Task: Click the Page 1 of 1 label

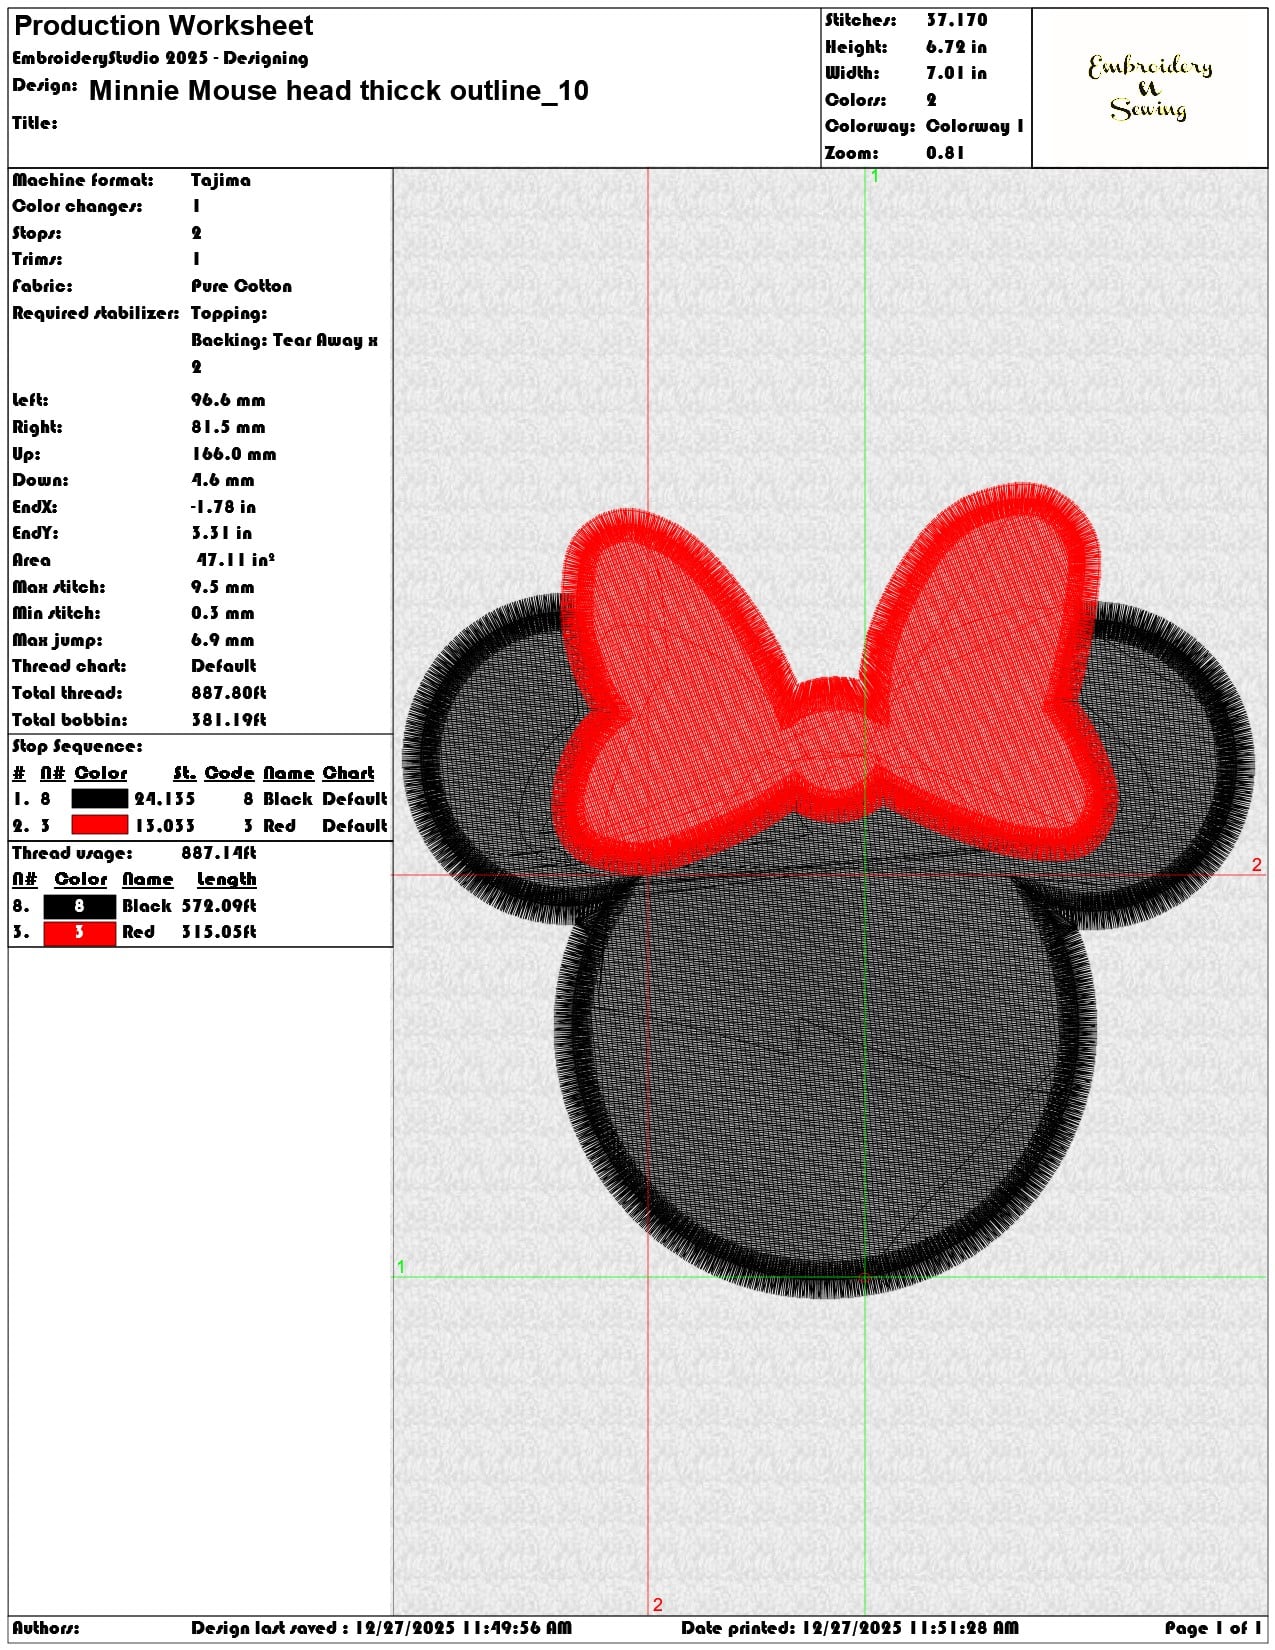Action: click(1213, 1628)
